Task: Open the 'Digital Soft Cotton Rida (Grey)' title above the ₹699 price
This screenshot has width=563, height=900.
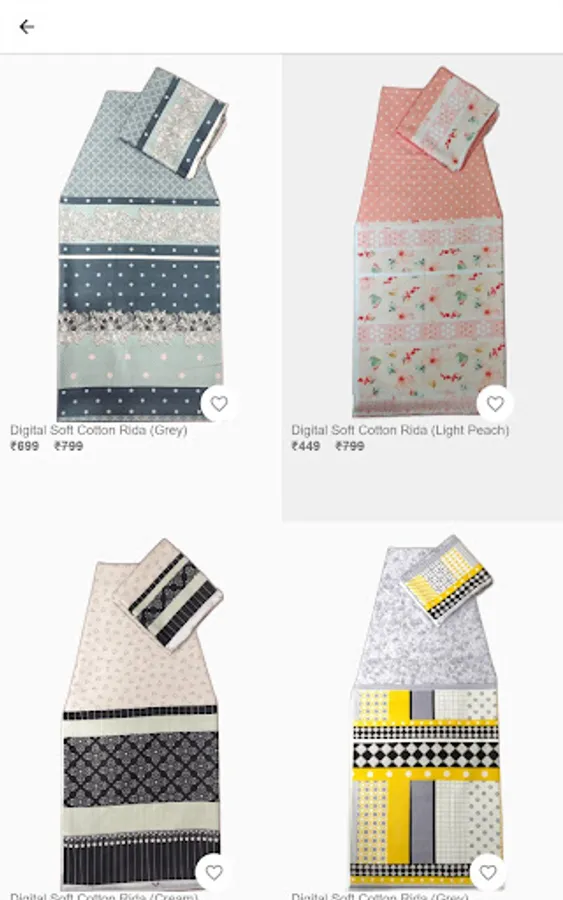Action: click(x=99, y=430)
